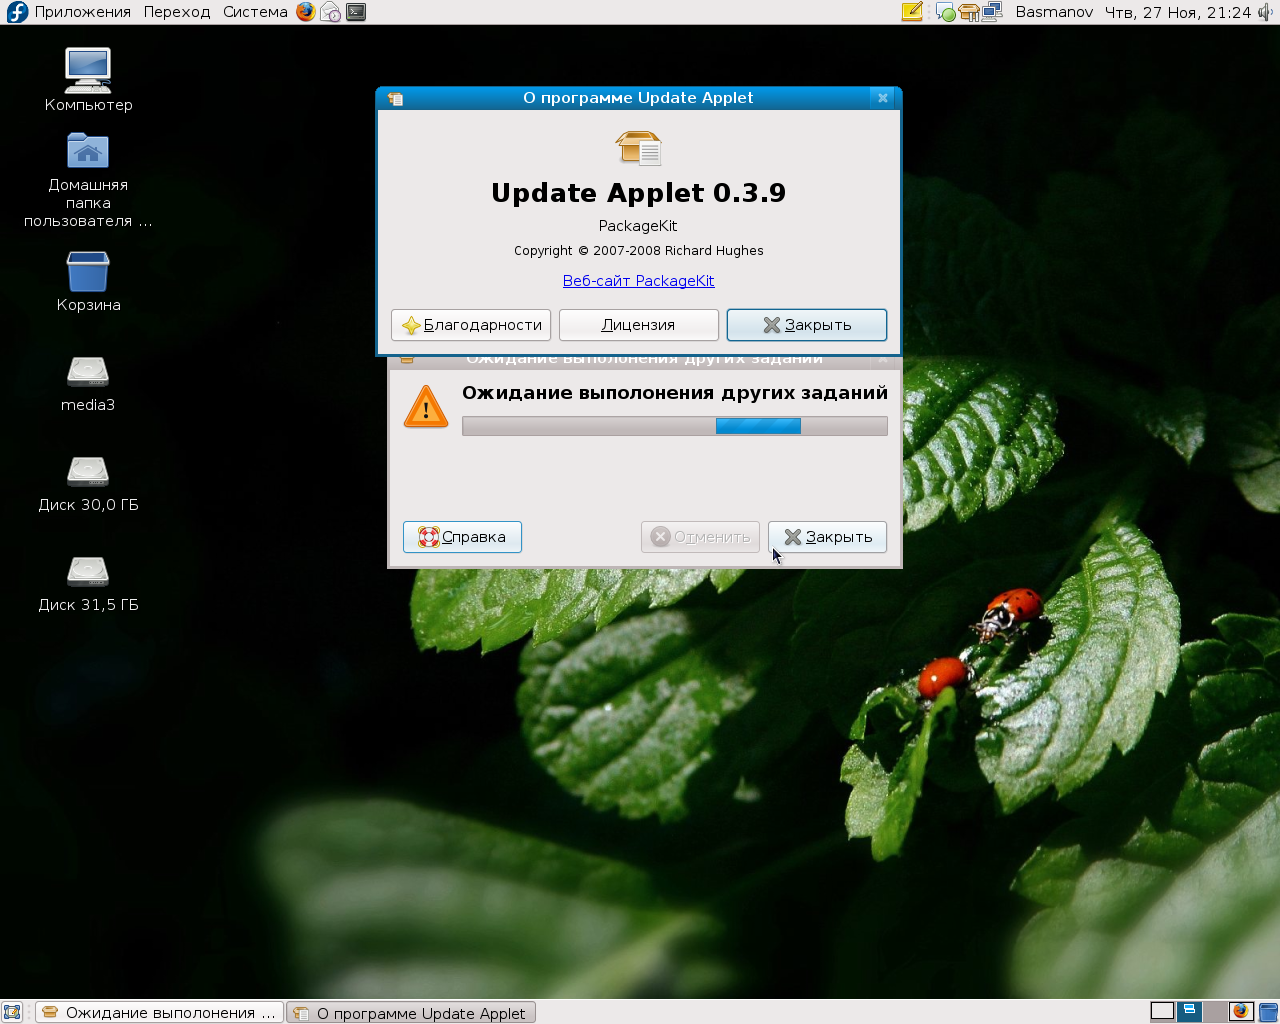Open the Переход menu
This screenshot has width=1280, height=1024.
(x=177, y=12)
